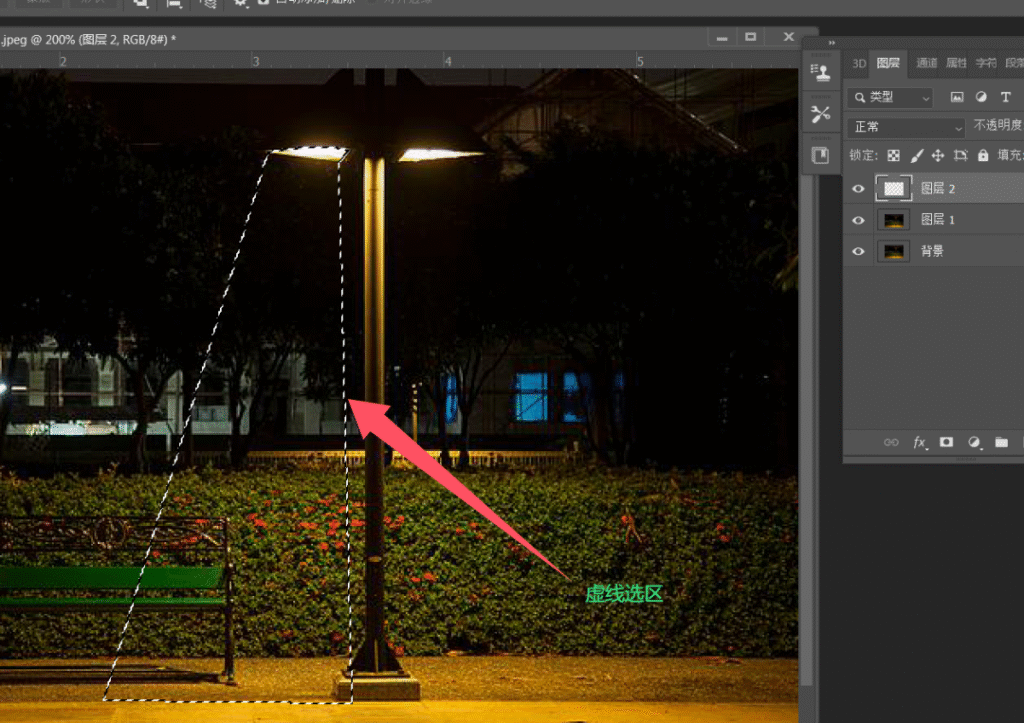Filter layers by pixel layer icon
The height and width of the screenshot is (723, 1024).
pyautogui.click(x=957, y=97)
